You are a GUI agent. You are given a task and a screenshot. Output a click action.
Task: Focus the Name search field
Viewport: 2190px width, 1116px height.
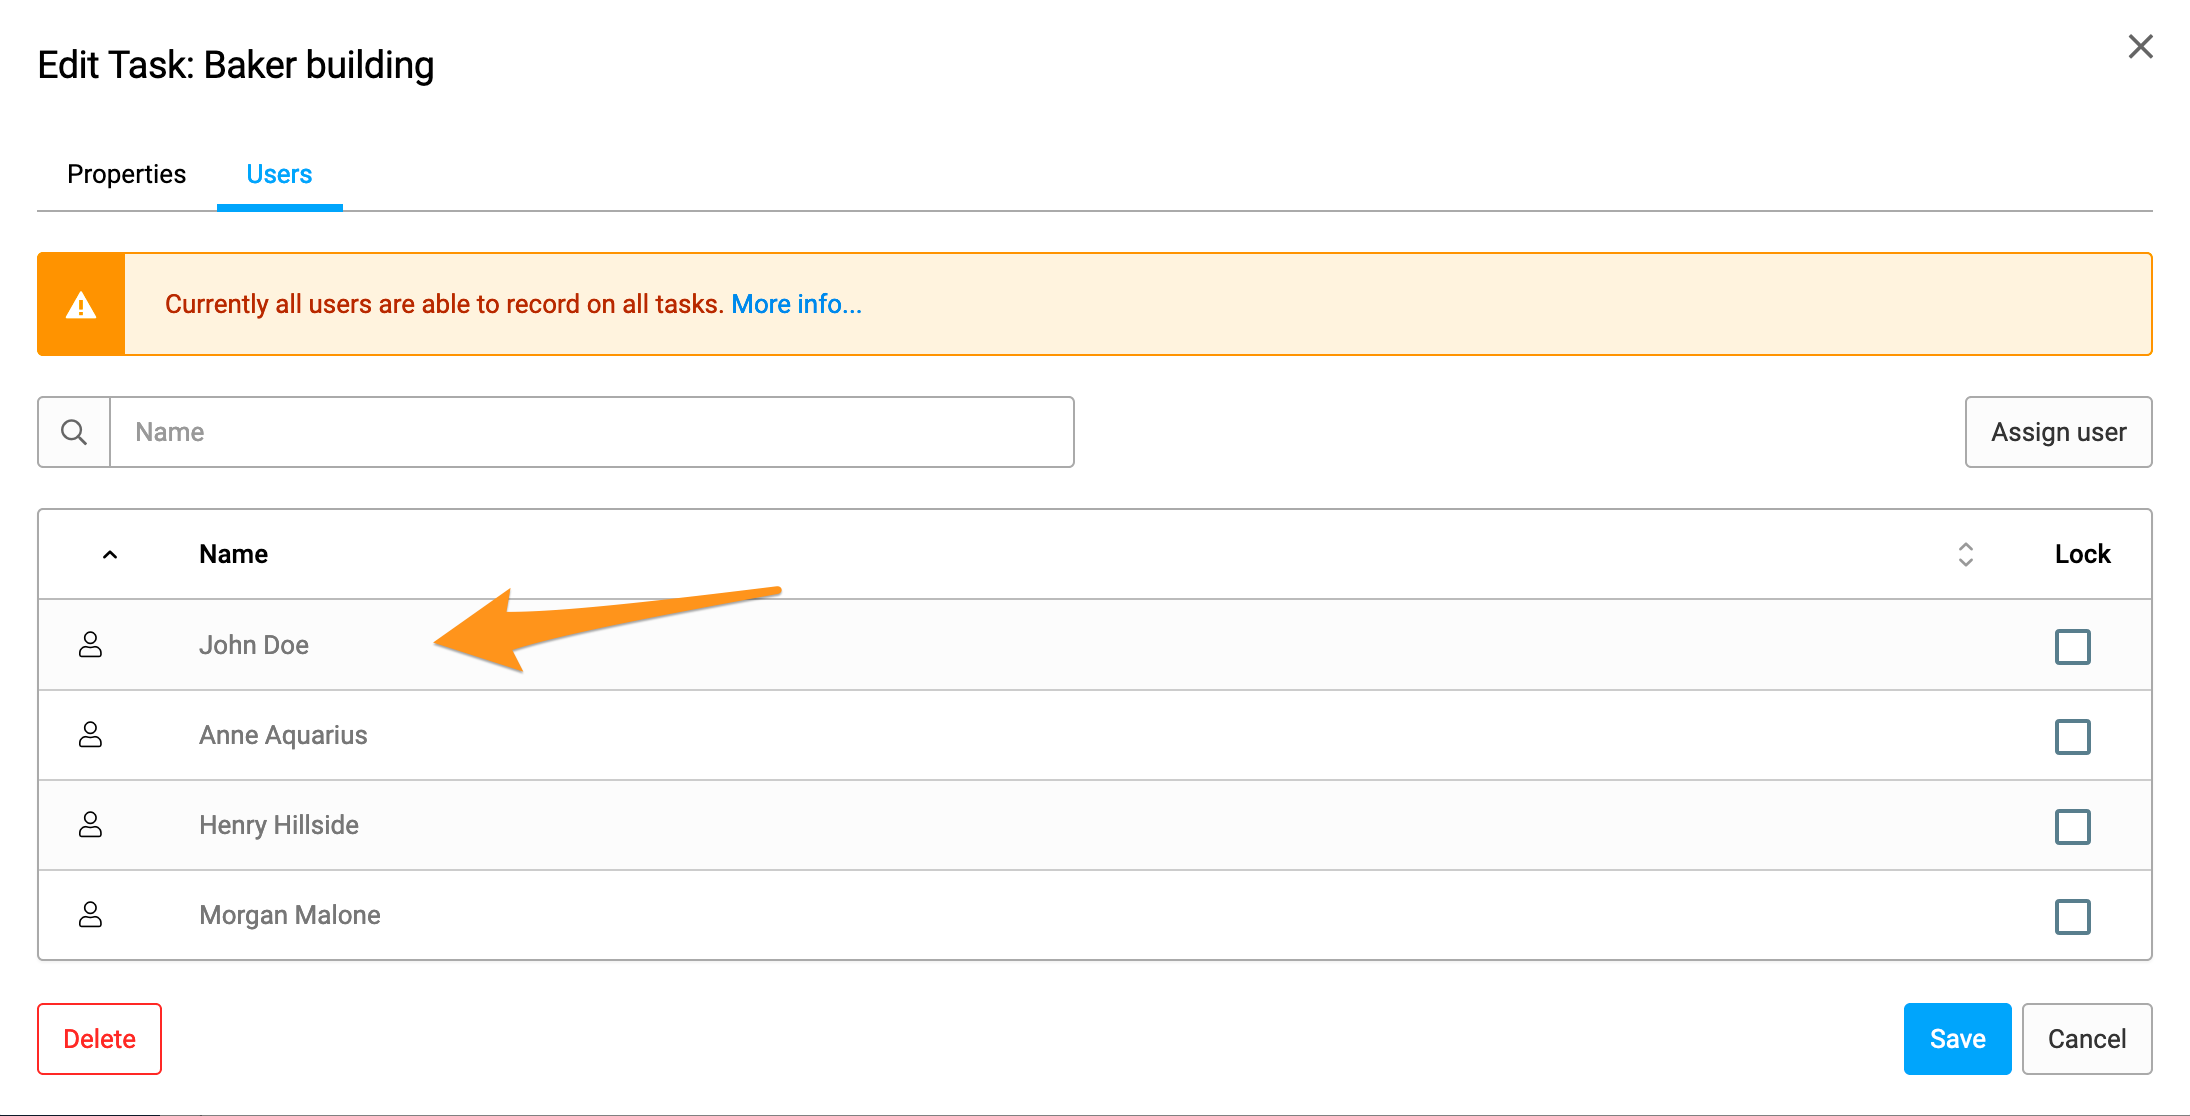592,432
